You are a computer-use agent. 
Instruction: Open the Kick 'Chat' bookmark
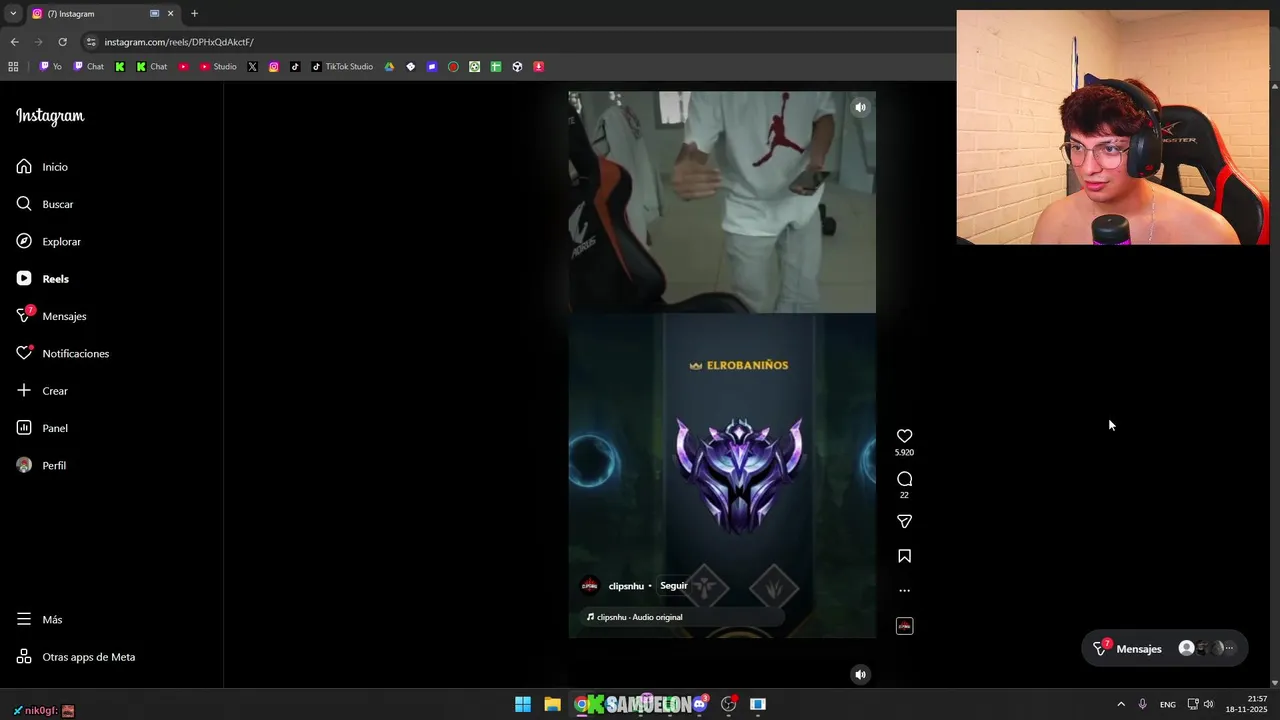[x=151, y=67]
